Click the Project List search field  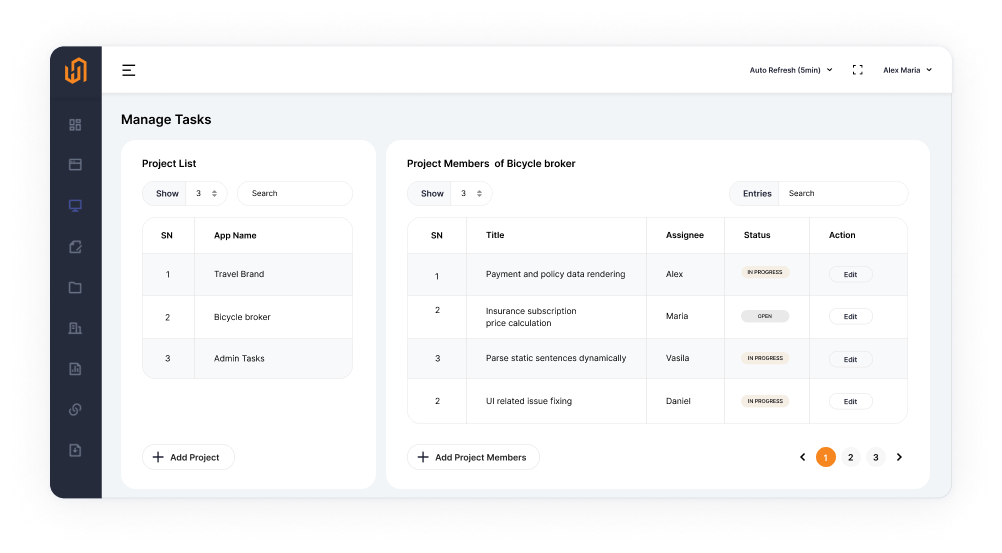pos(294,194)
